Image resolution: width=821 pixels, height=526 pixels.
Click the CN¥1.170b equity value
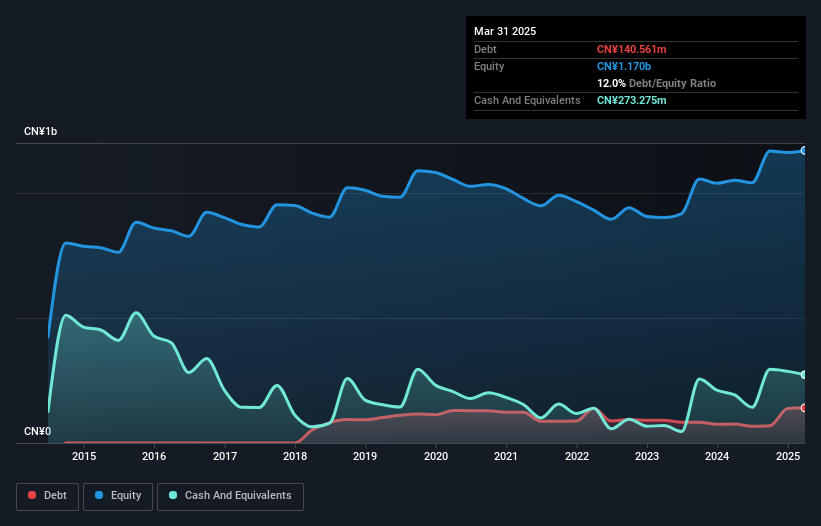pyautogui.click(x=624, y=66)
